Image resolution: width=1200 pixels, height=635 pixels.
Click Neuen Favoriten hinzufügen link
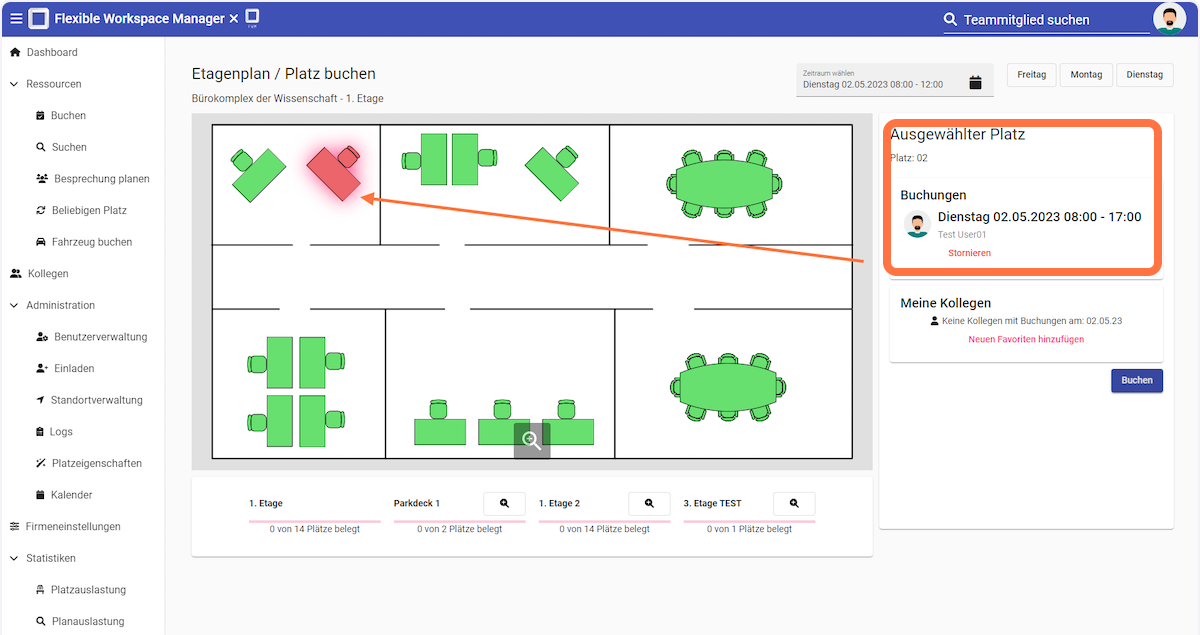click(x=1026, y=339)
